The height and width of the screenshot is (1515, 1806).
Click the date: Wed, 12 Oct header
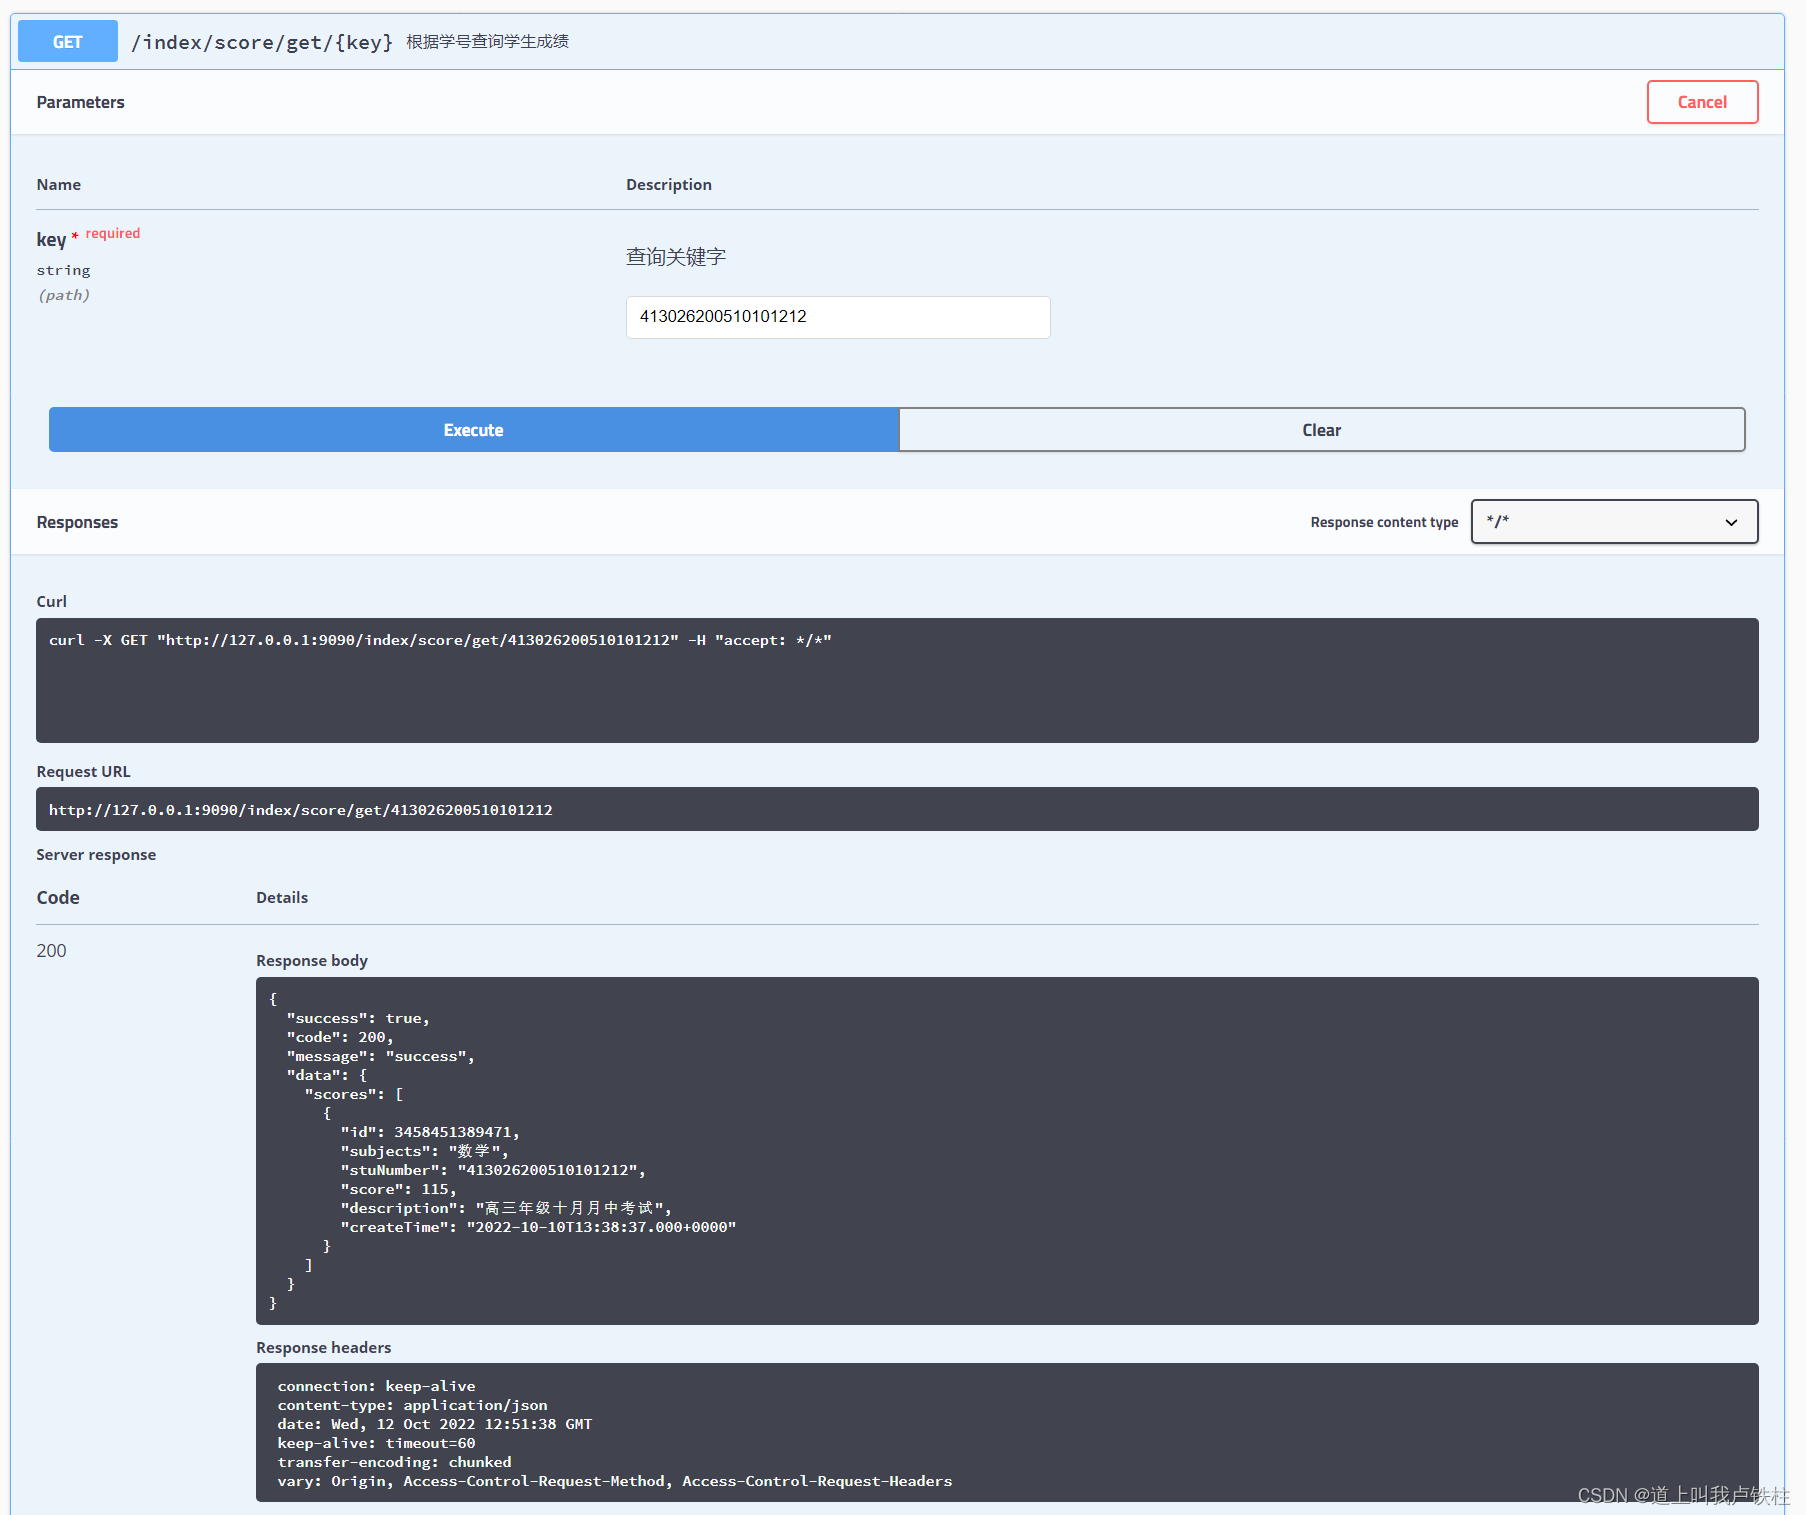coord(434,1424)
